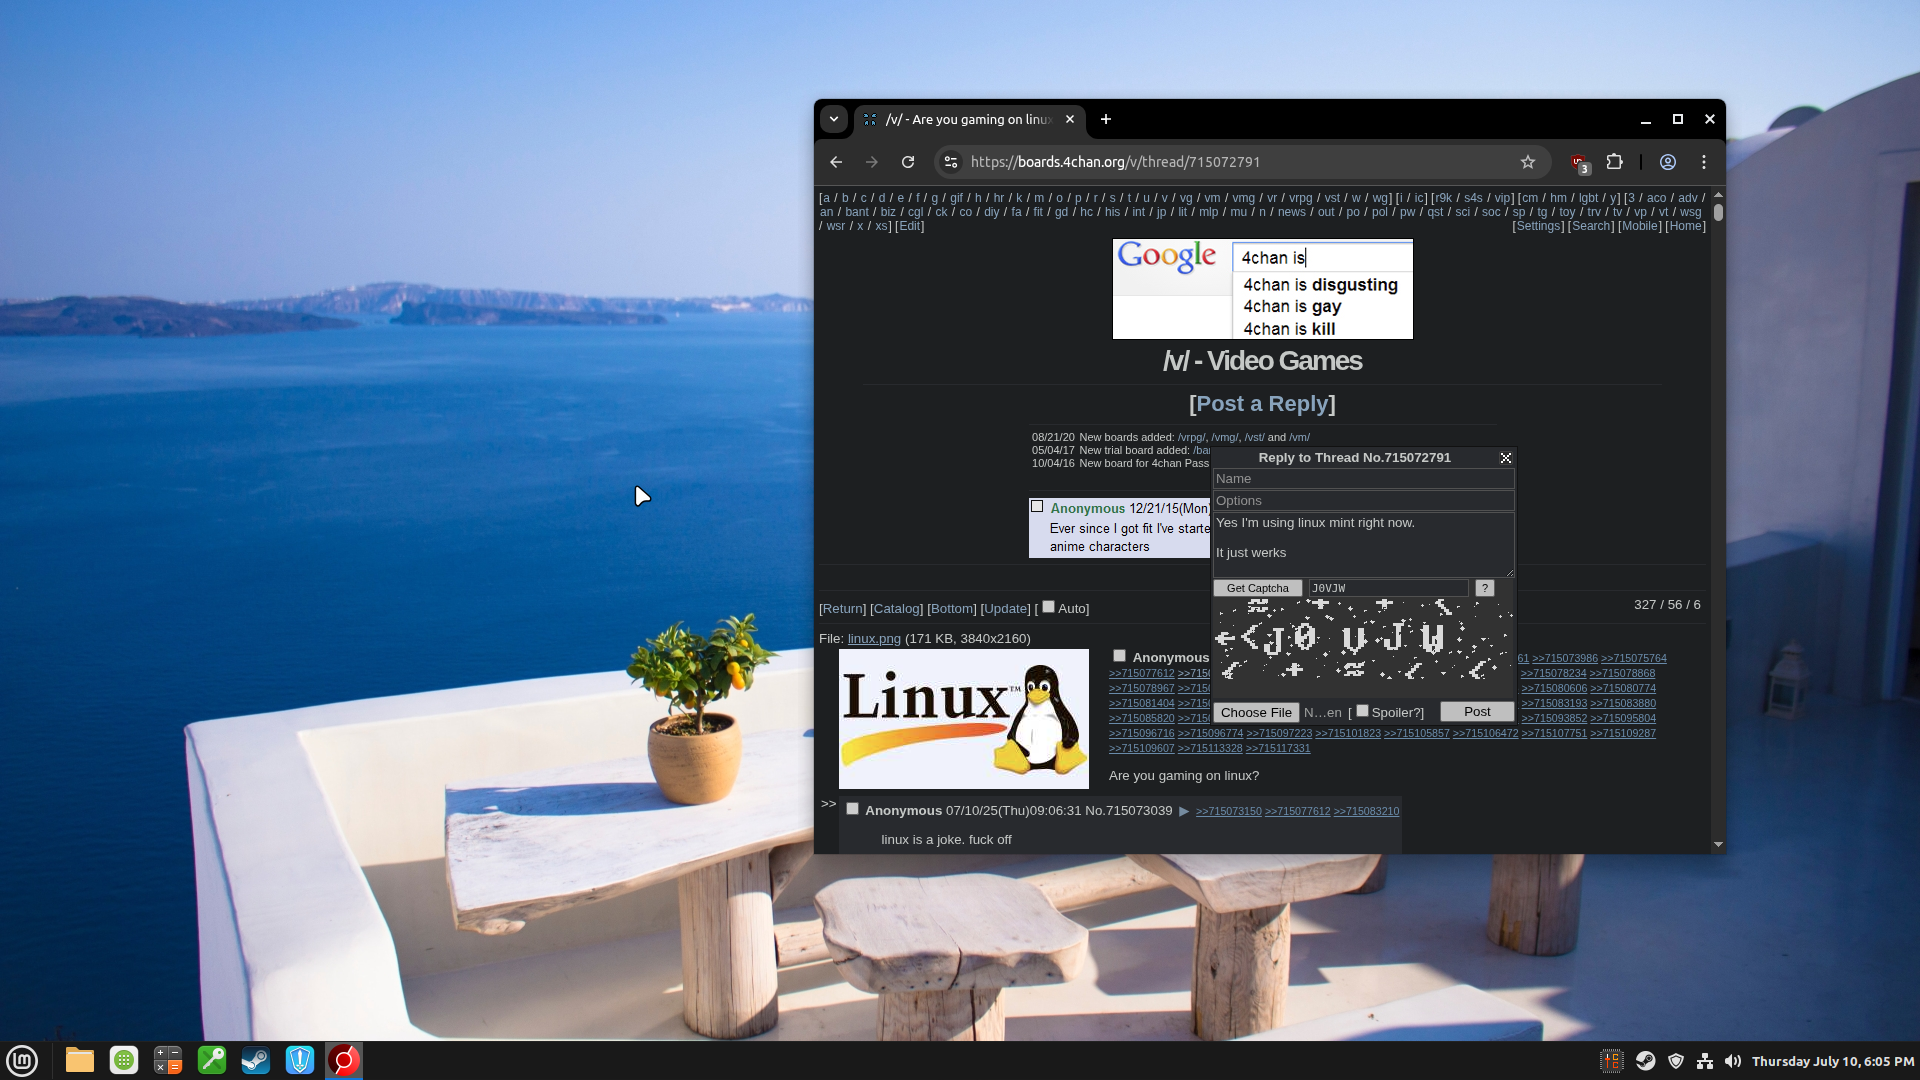Screen dimensions: 1920x1080
Task: Open the browser extensions puzzle icon
Action: pos(1614,162)
